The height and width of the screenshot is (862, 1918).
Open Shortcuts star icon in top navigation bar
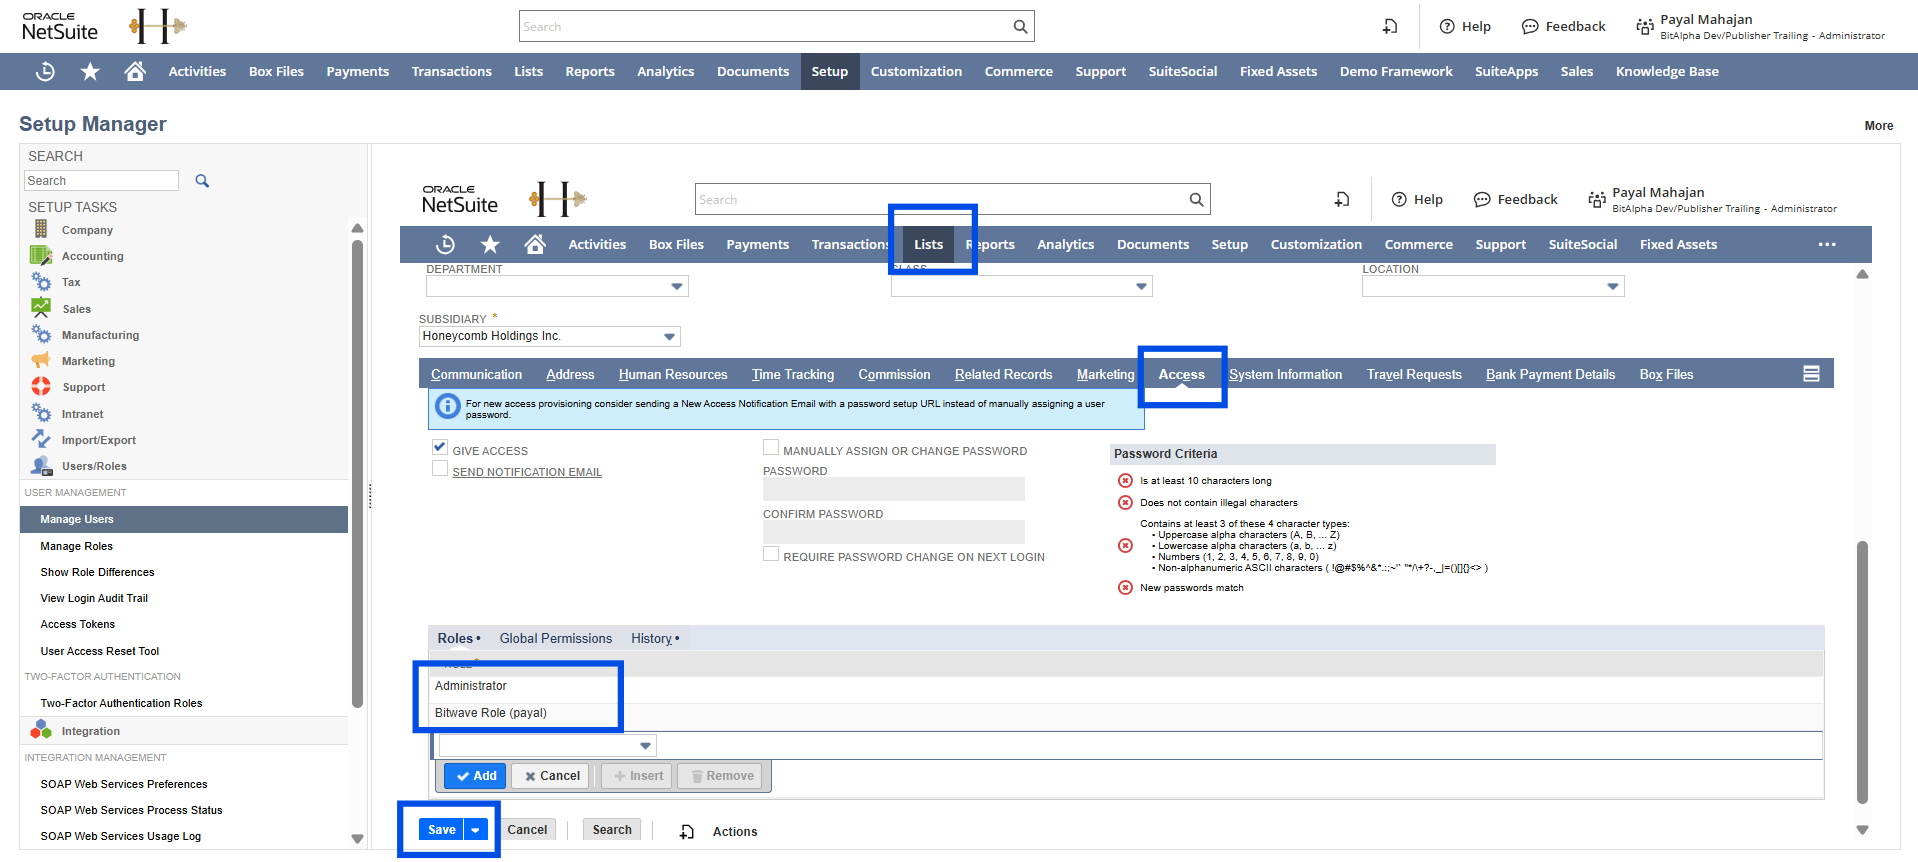pyautogui.click(x=90, y=71)
